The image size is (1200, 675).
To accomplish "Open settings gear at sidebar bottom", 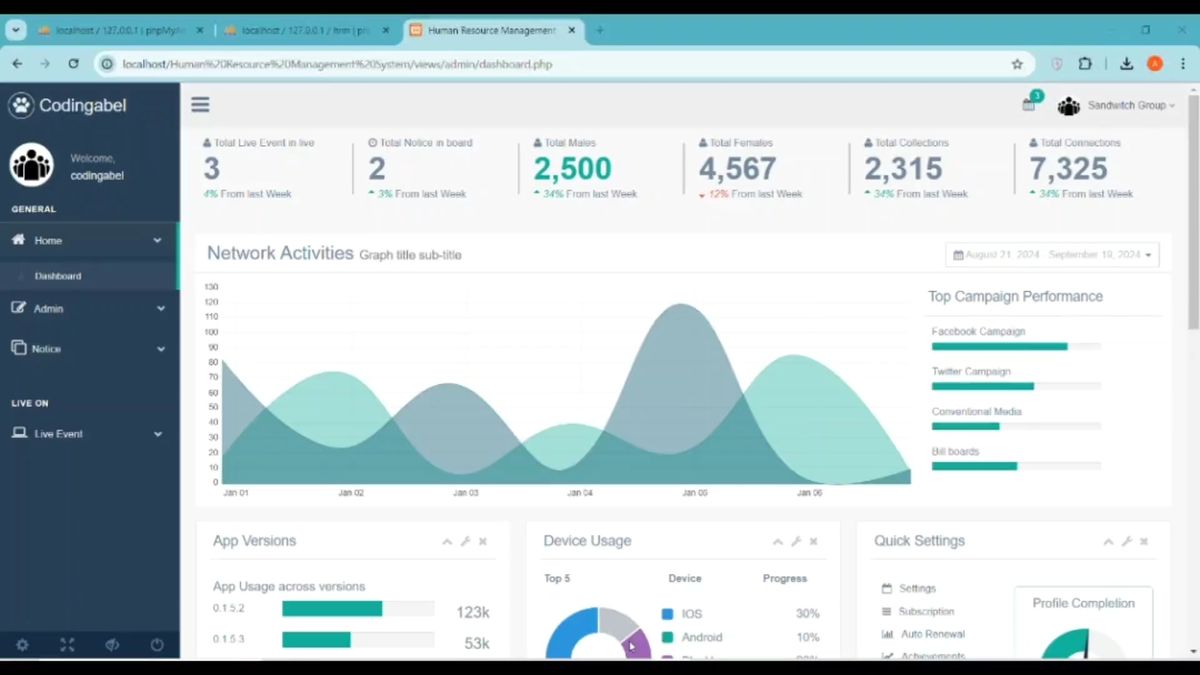I will 22,645.
